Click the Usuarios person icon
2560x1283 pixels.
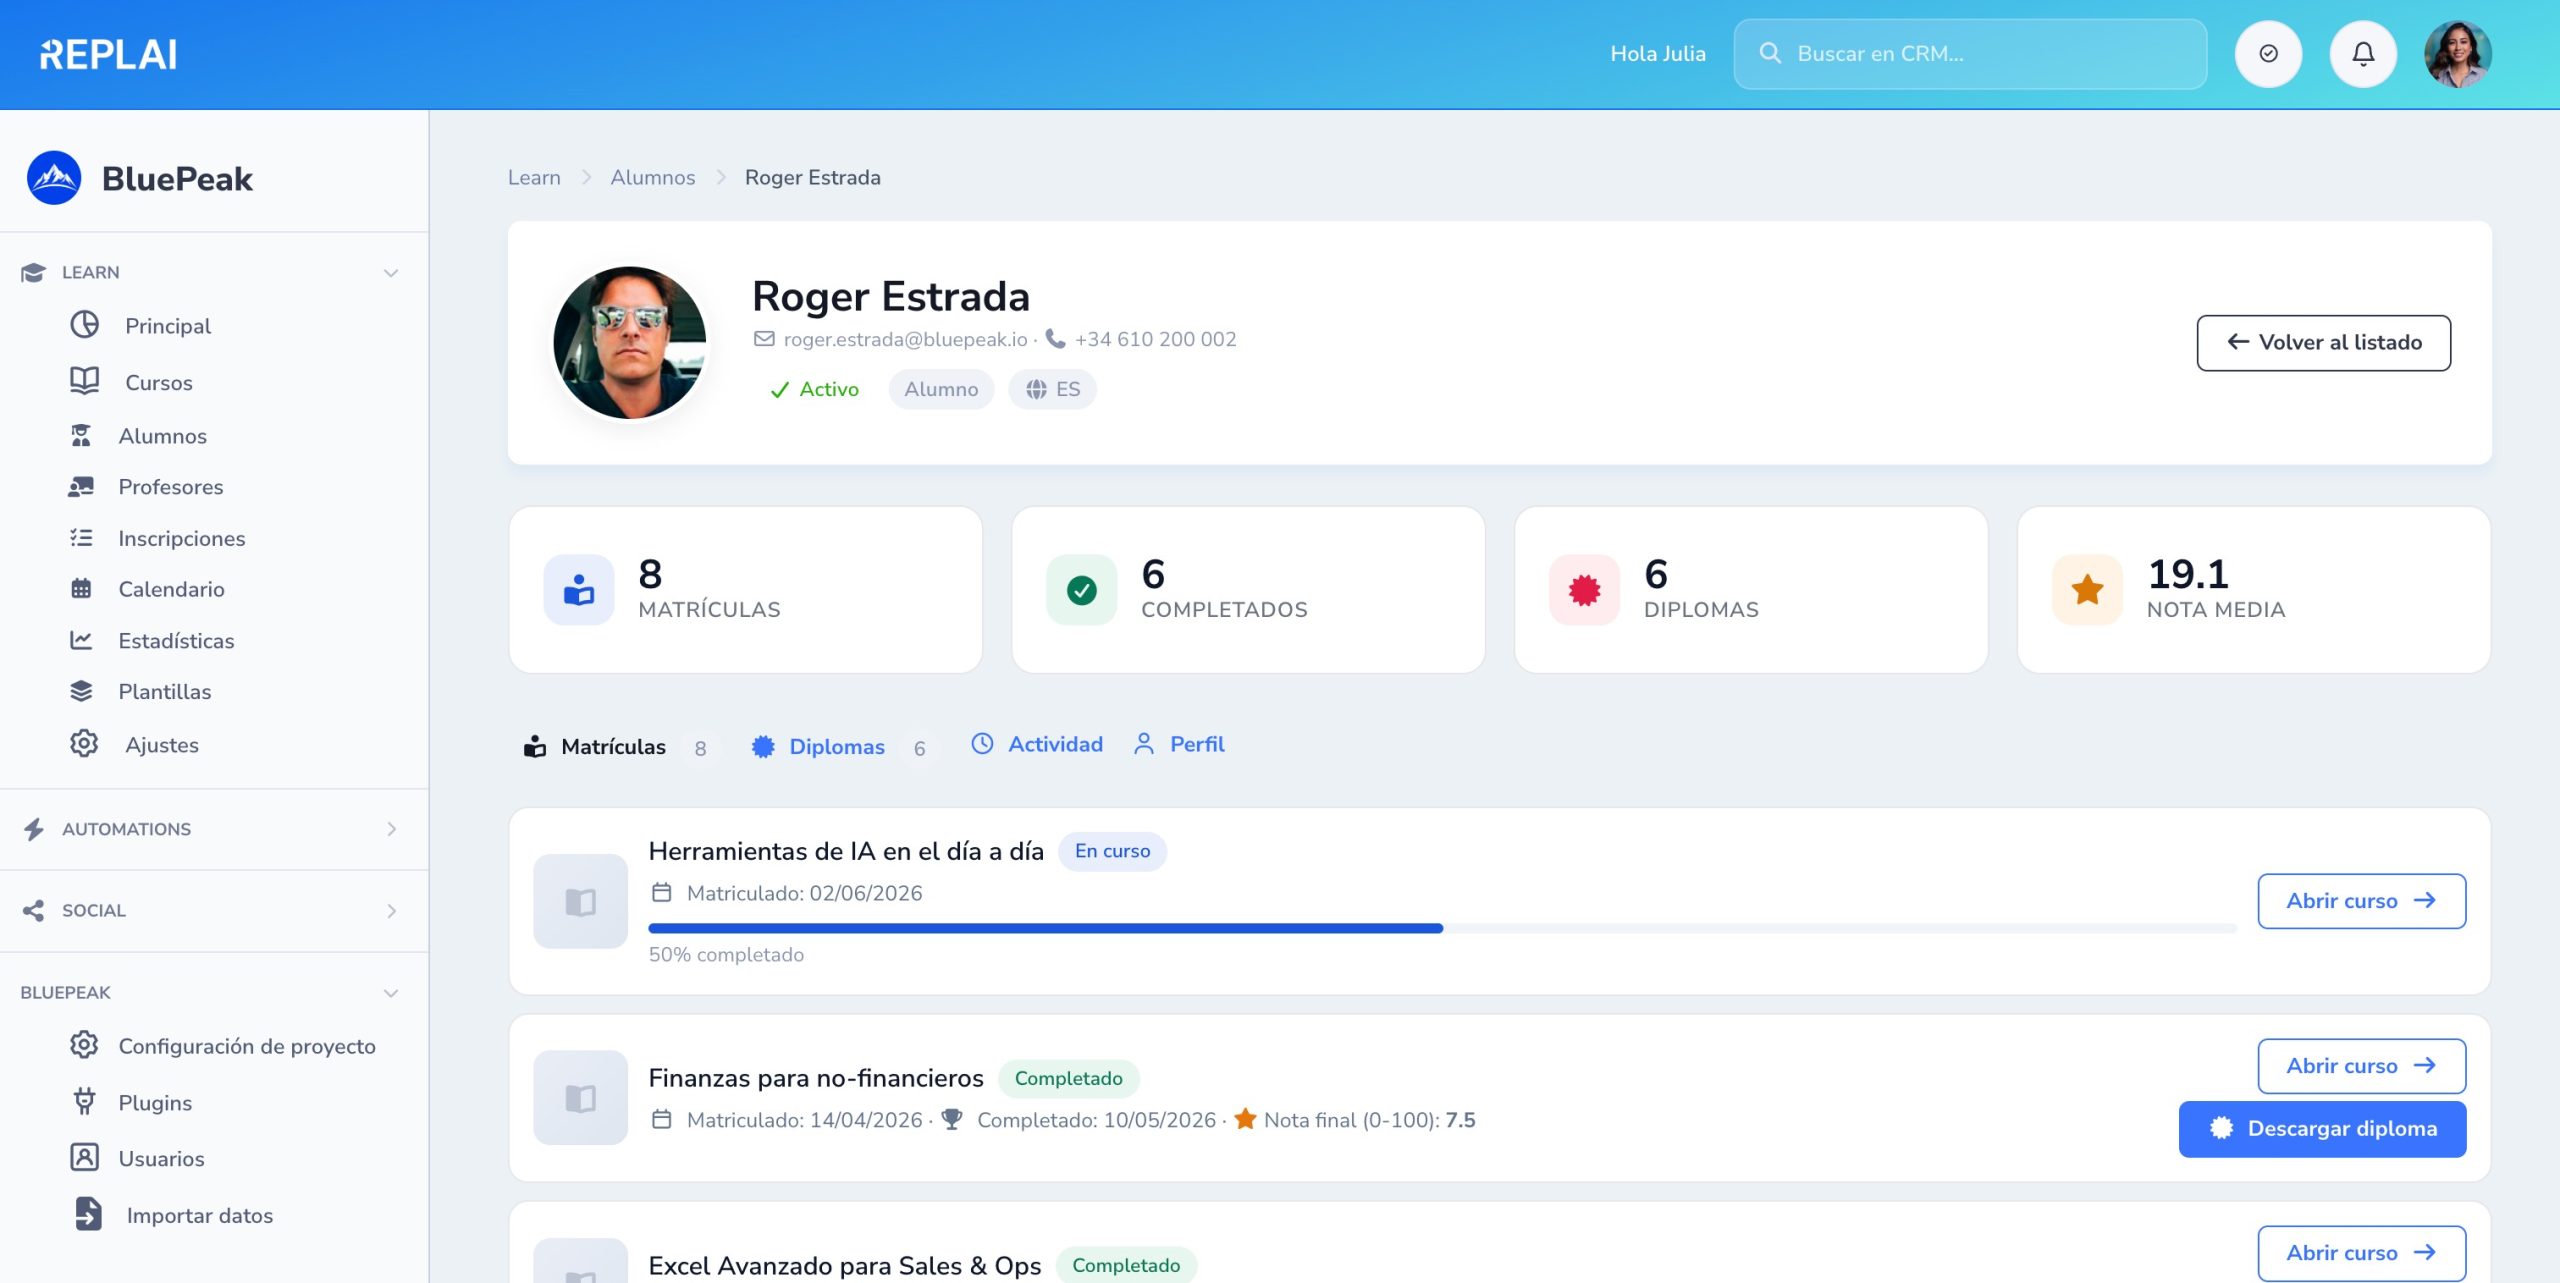pyautogui.click(x=84, y=1157)
